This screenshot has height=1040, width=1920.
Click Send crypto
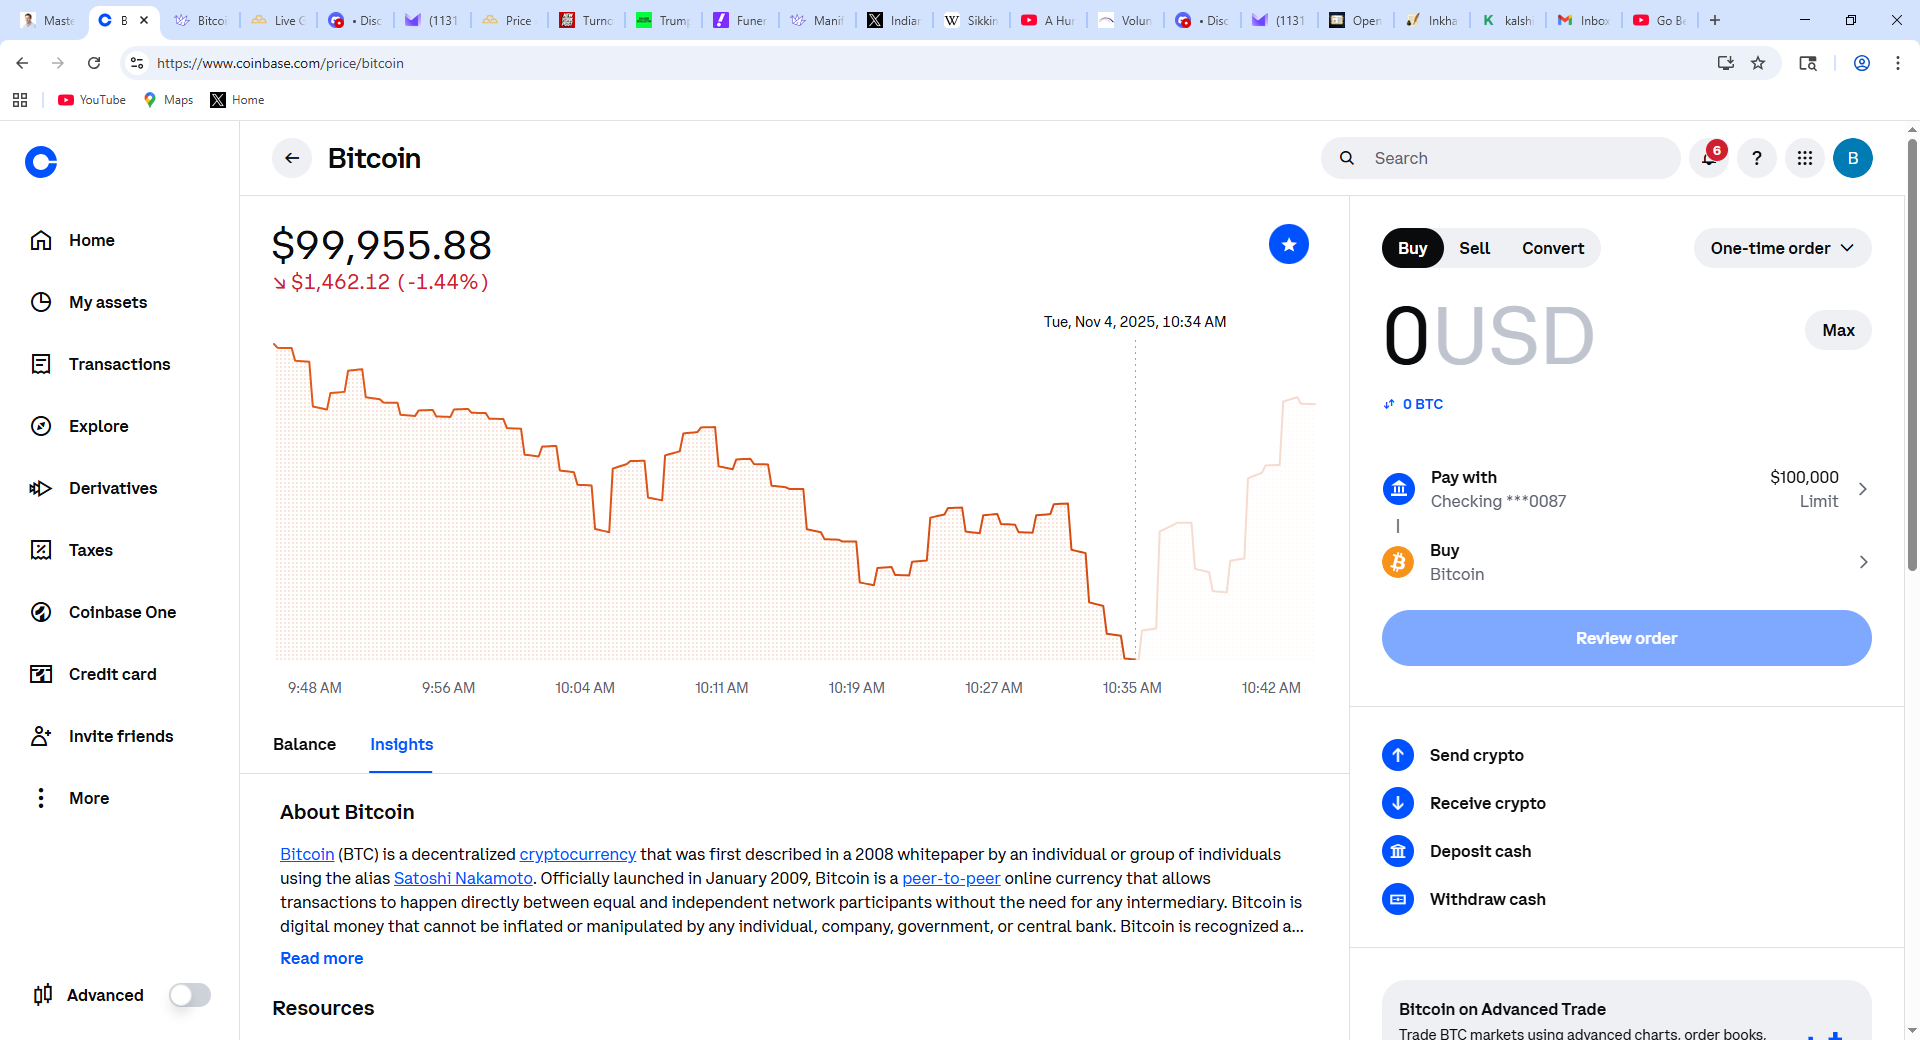point(1453,755)
